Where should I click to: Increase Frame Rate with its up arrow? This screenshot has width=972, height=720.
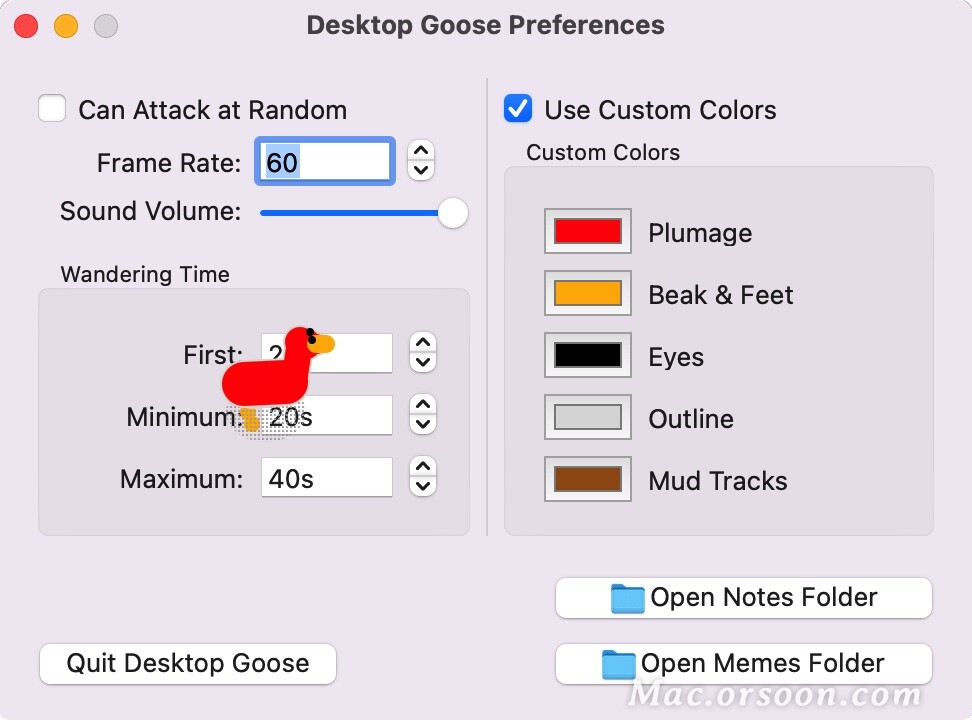point(421,153)
